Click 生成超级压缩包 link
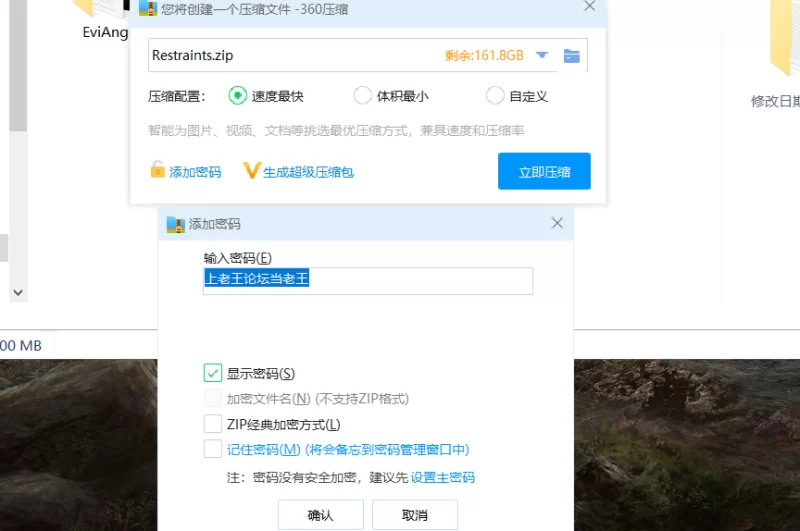This screenshot has height=531, width=800. [x=308, y=172]
